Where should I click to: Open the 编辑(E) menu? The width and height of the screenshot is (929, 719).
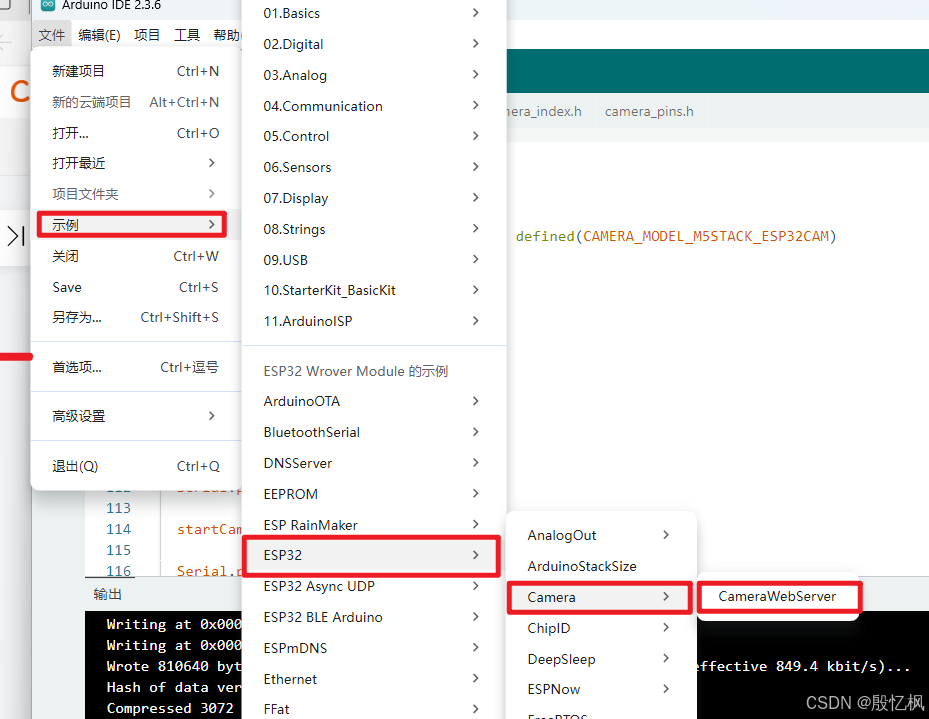[99, 36]
